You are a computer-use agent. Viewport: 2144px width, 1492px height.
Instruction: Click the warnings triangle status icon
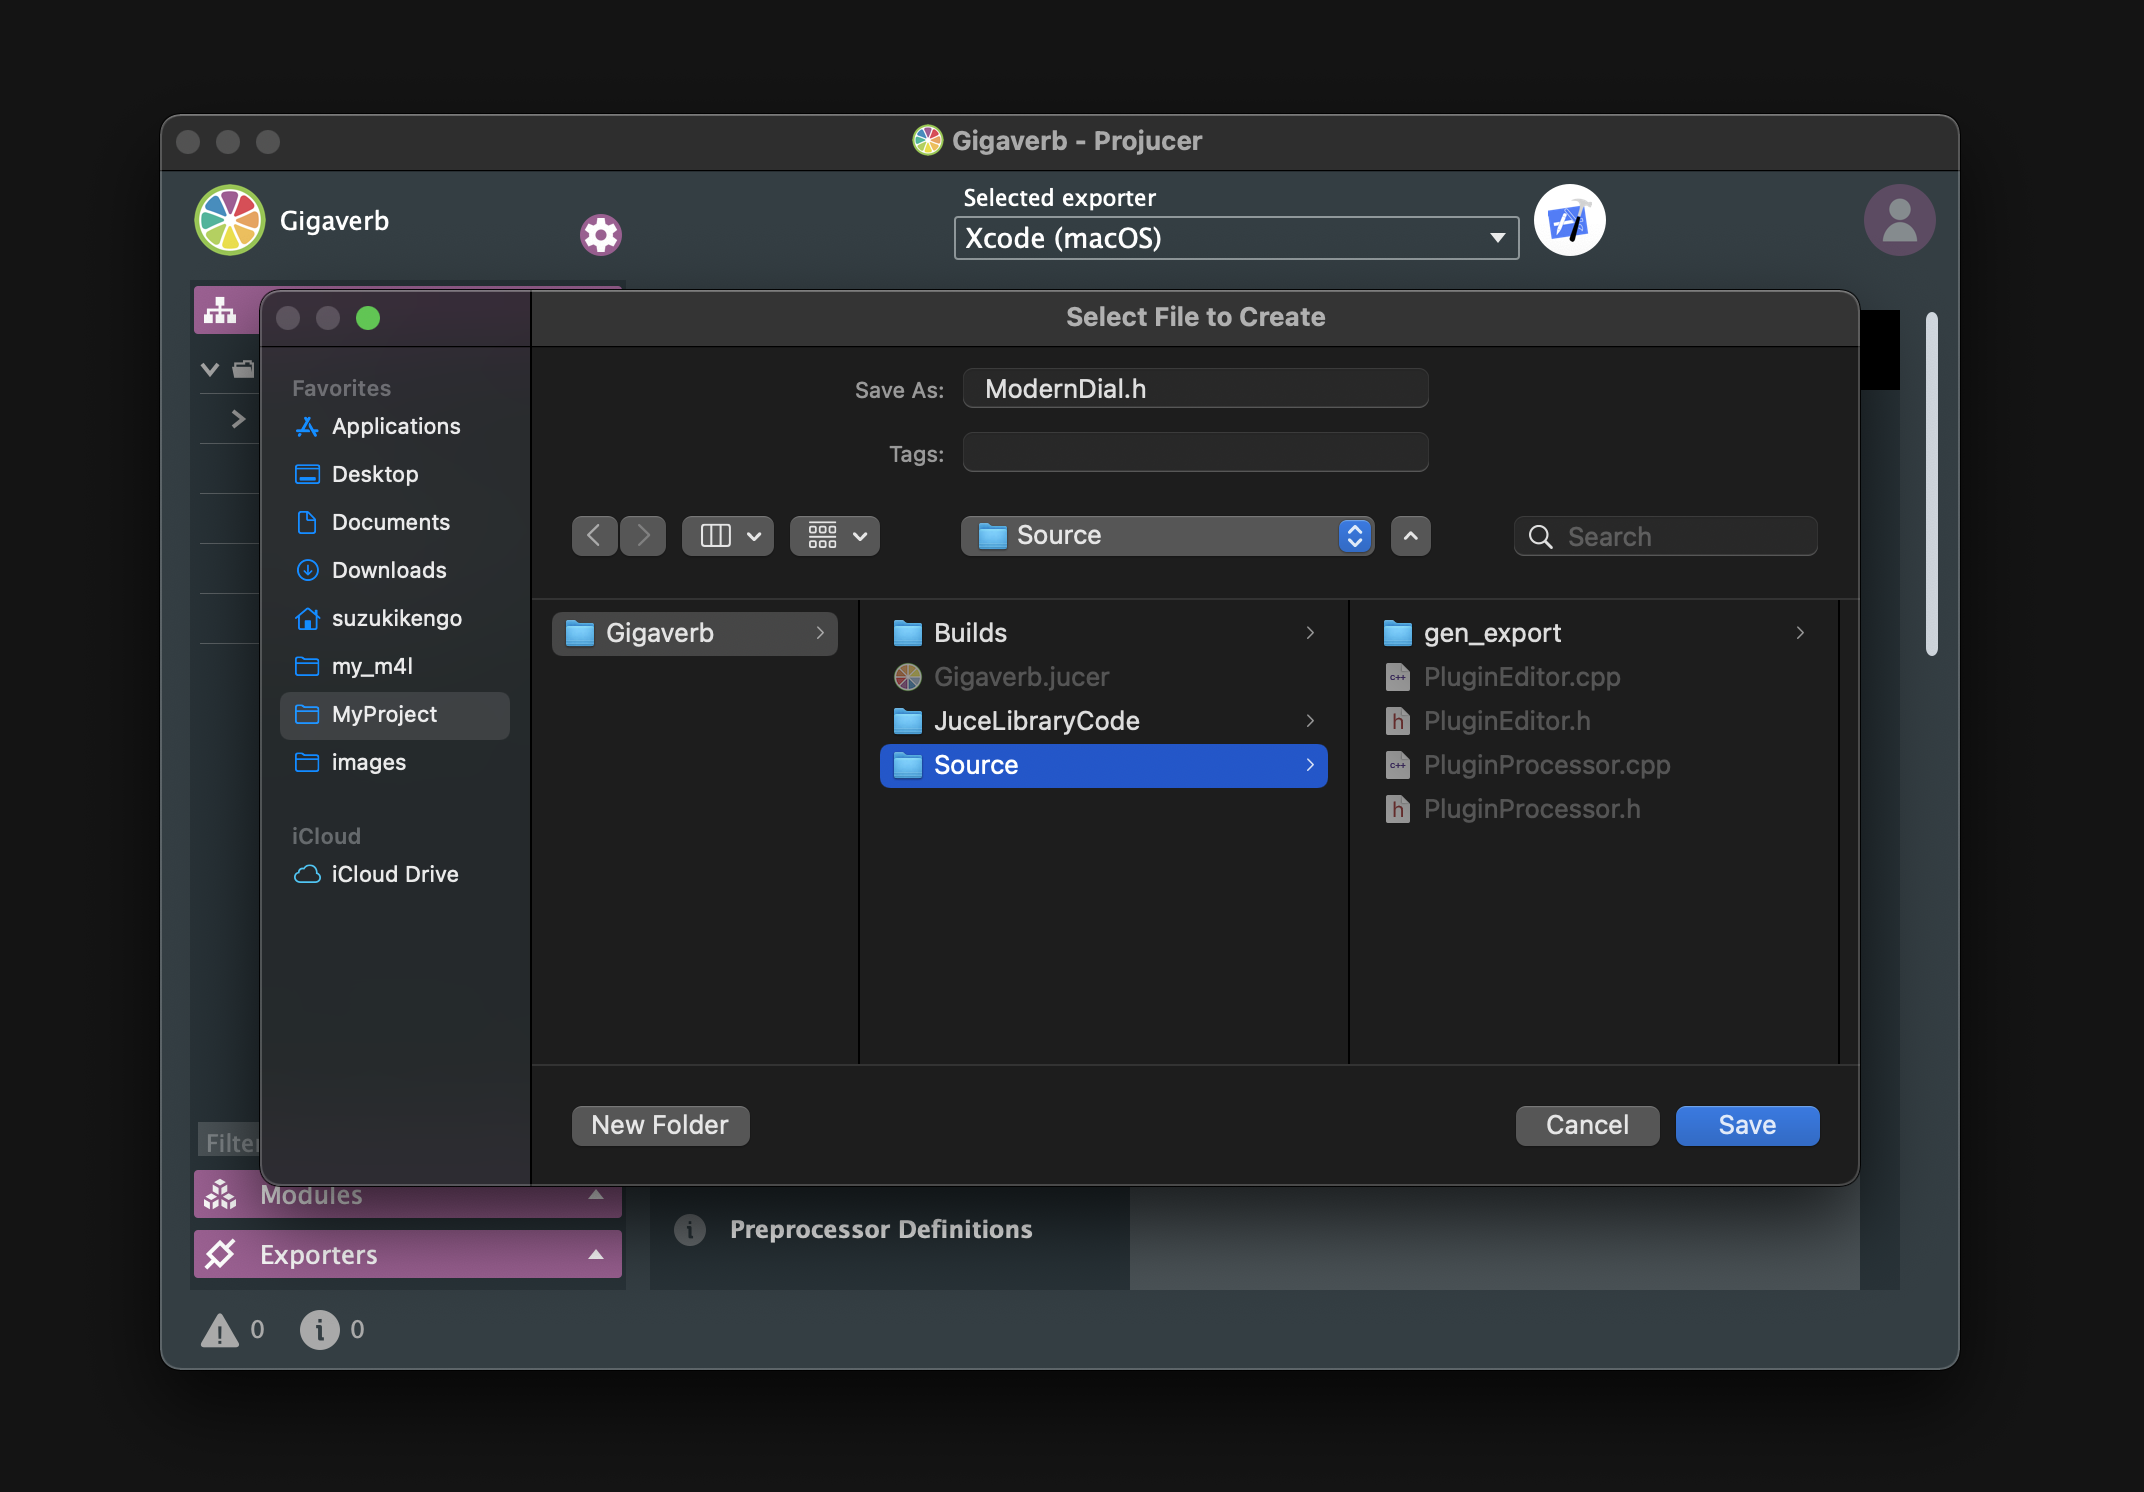pyautogui.click(x=220, y=1330)
